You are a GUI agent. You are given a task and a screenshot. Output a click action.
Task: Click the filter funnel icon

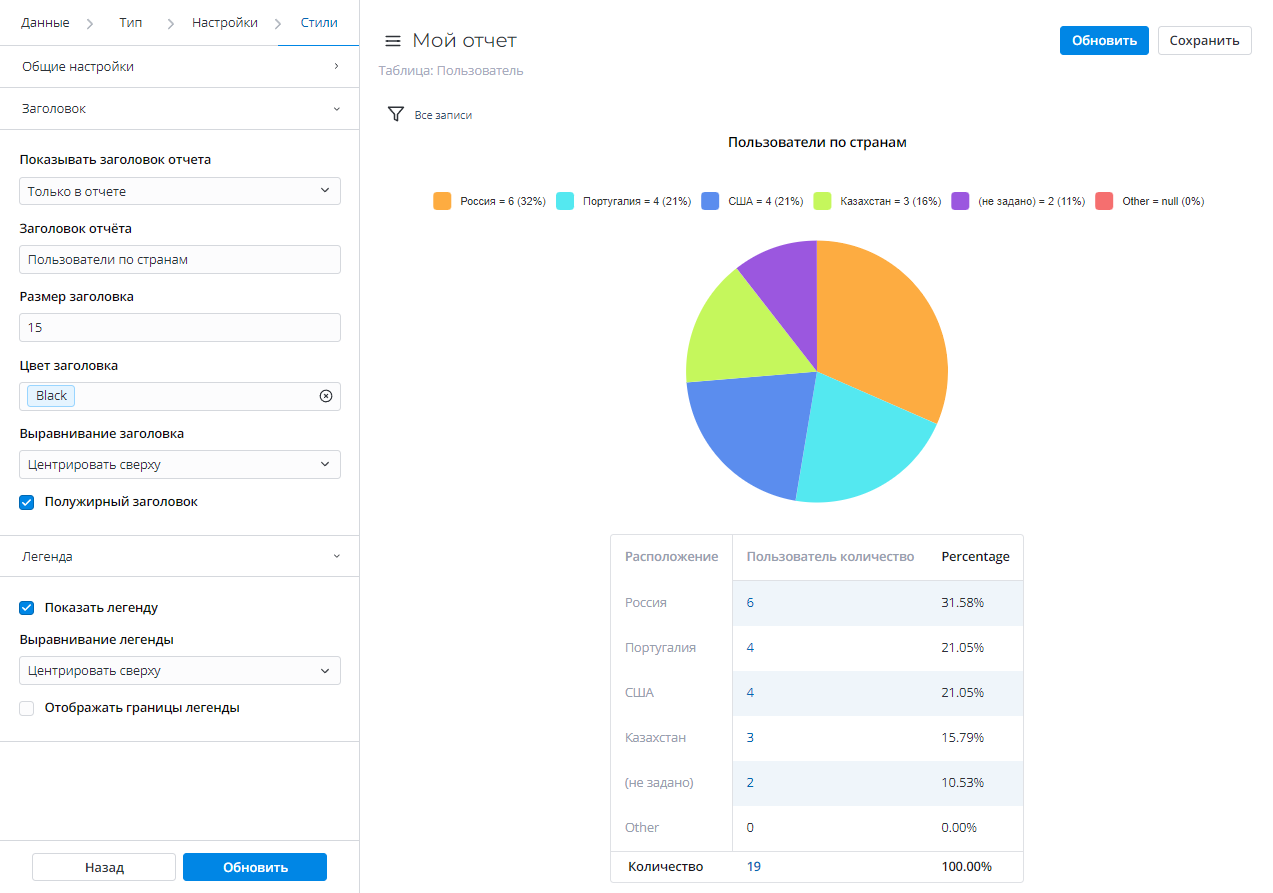click(x=395, y=115)
